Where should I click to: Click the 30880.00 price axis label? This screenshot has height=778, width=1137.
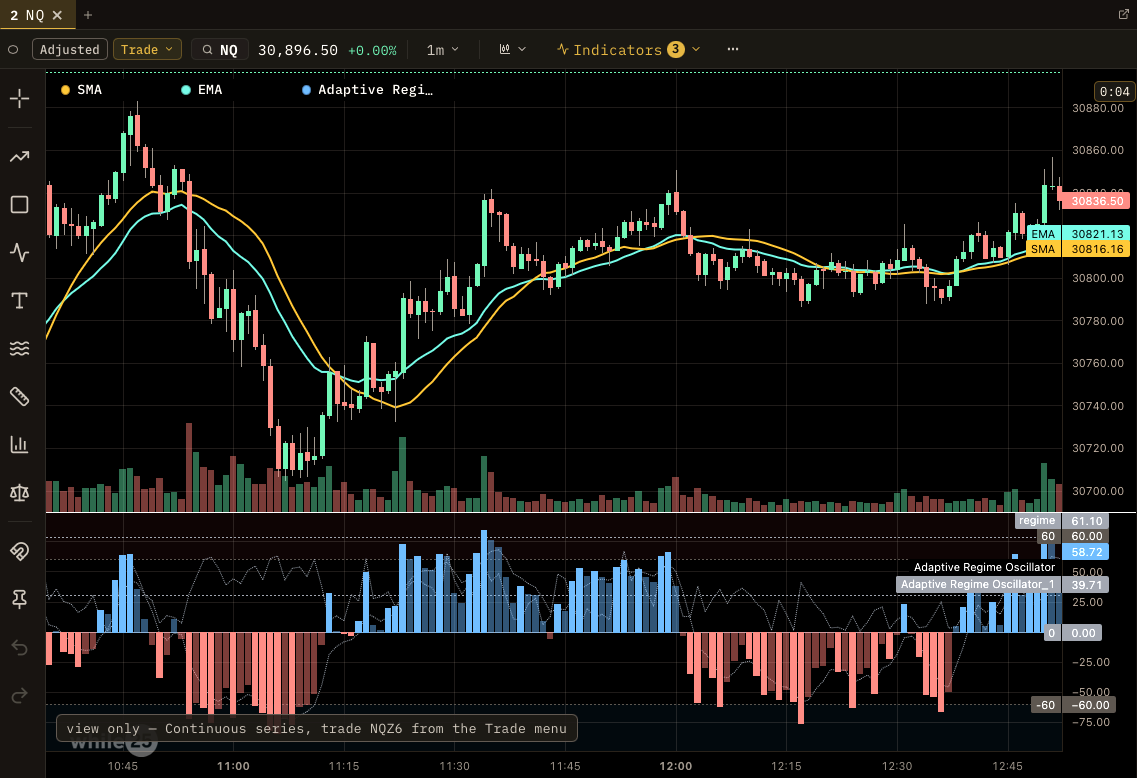tap(1097, 108)
